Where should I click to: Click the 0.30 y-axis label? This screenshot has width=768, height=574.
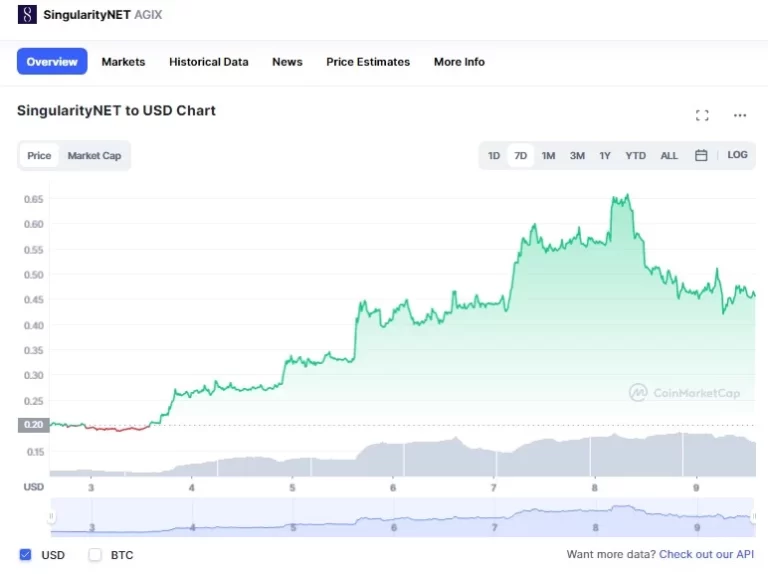click(34, 376)
